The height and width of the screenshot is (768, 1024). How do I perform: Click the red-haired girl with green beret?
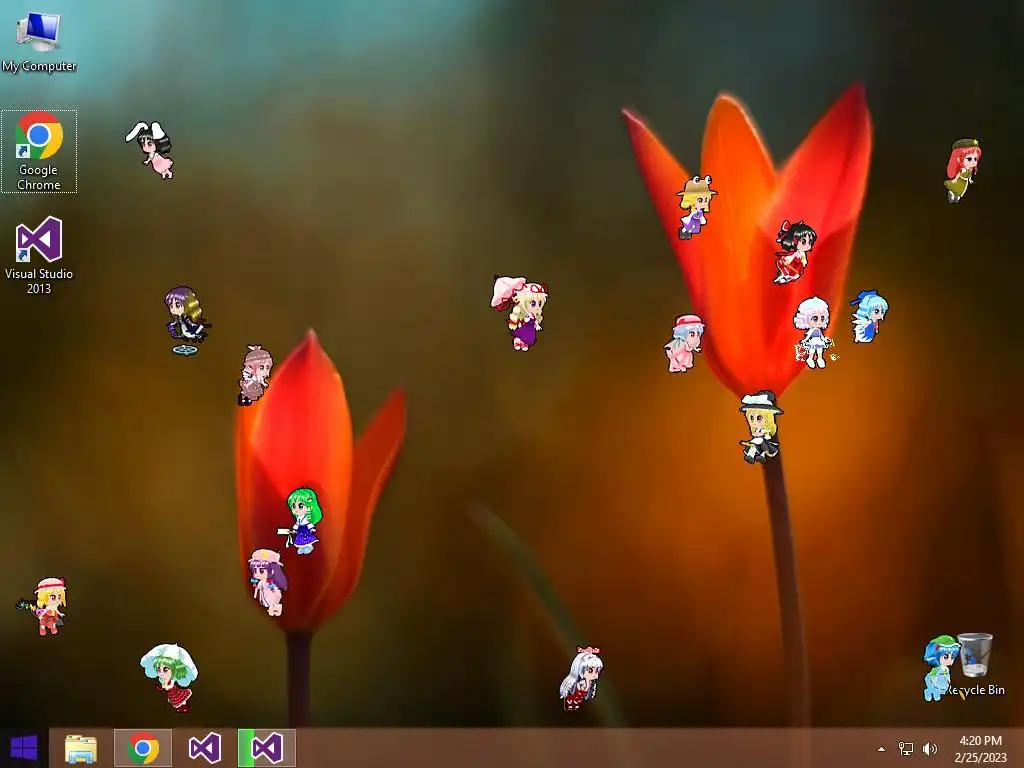point(963,170)
